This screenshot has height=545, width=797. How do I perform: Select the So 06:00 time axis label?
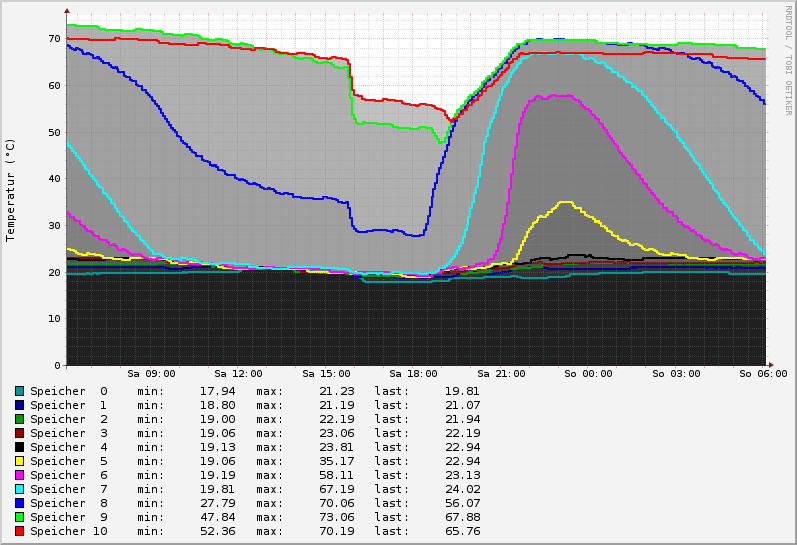762,374
